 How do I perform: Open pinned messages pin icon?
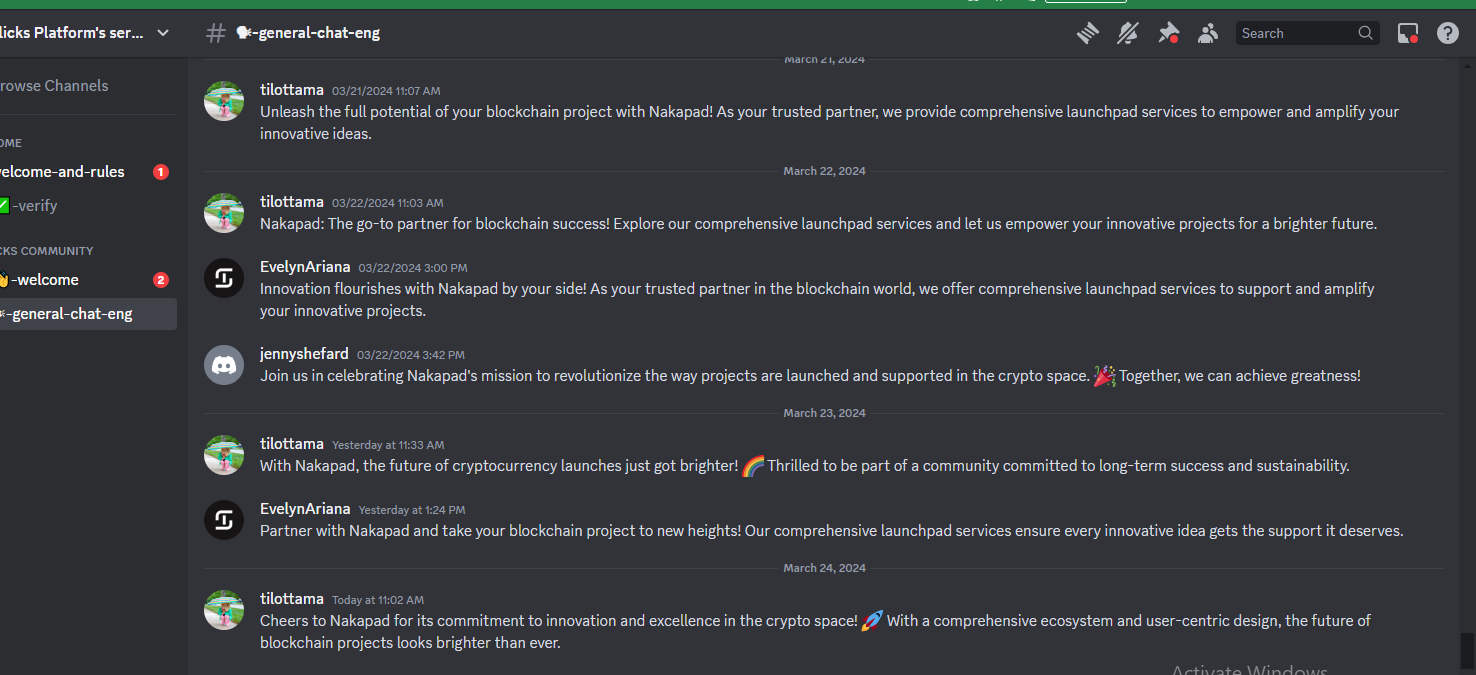1168,33
